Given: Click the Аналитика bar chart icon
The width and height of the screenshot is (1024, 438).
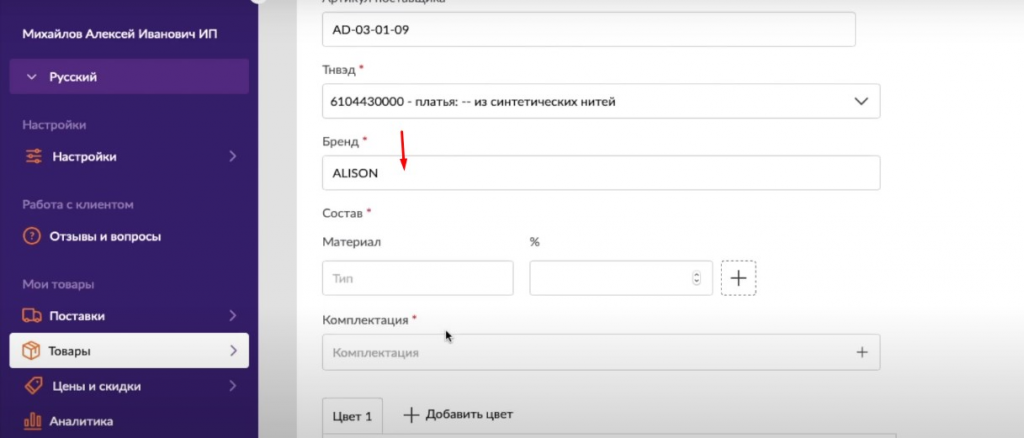Looking at the screenshot, I should pos(32,421).
